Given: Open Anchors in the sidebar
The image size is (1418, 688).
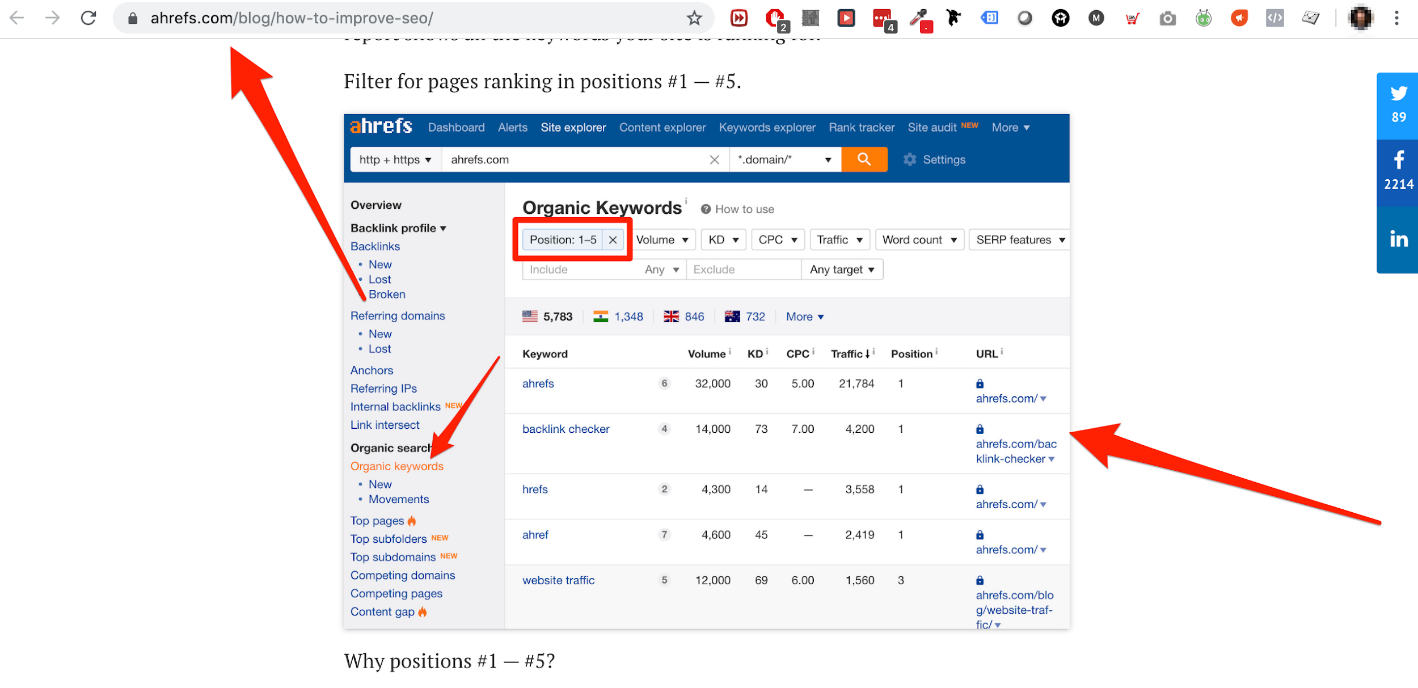Looking at the screenshot, I should point(372,371).
